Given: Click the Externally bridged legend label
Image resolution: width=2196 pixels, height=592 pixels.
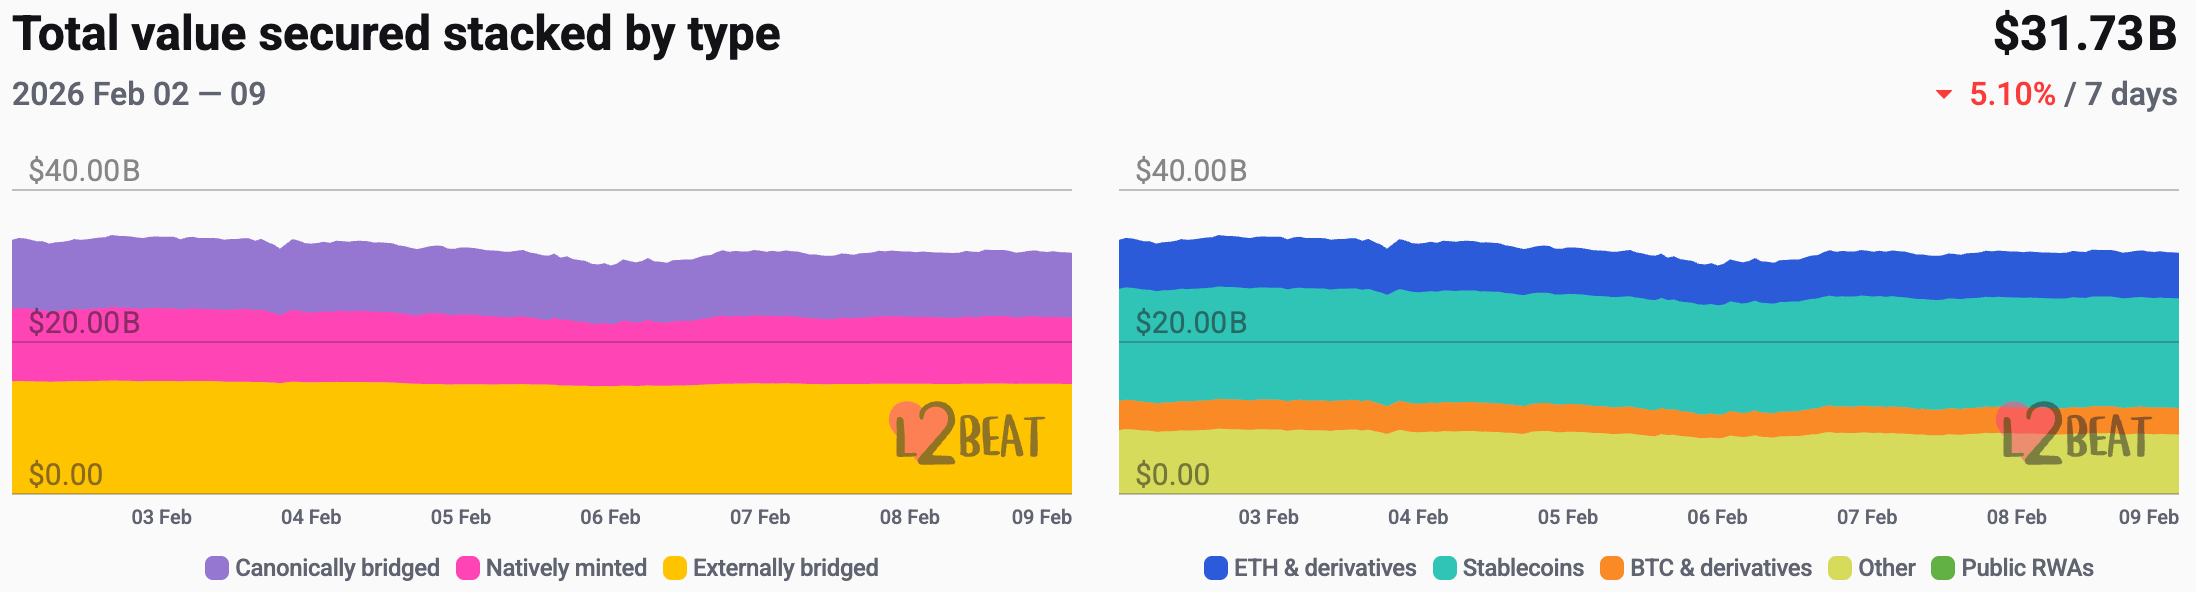Looking at the screenshot, I should pyautogui.click(x=785, y=568).
